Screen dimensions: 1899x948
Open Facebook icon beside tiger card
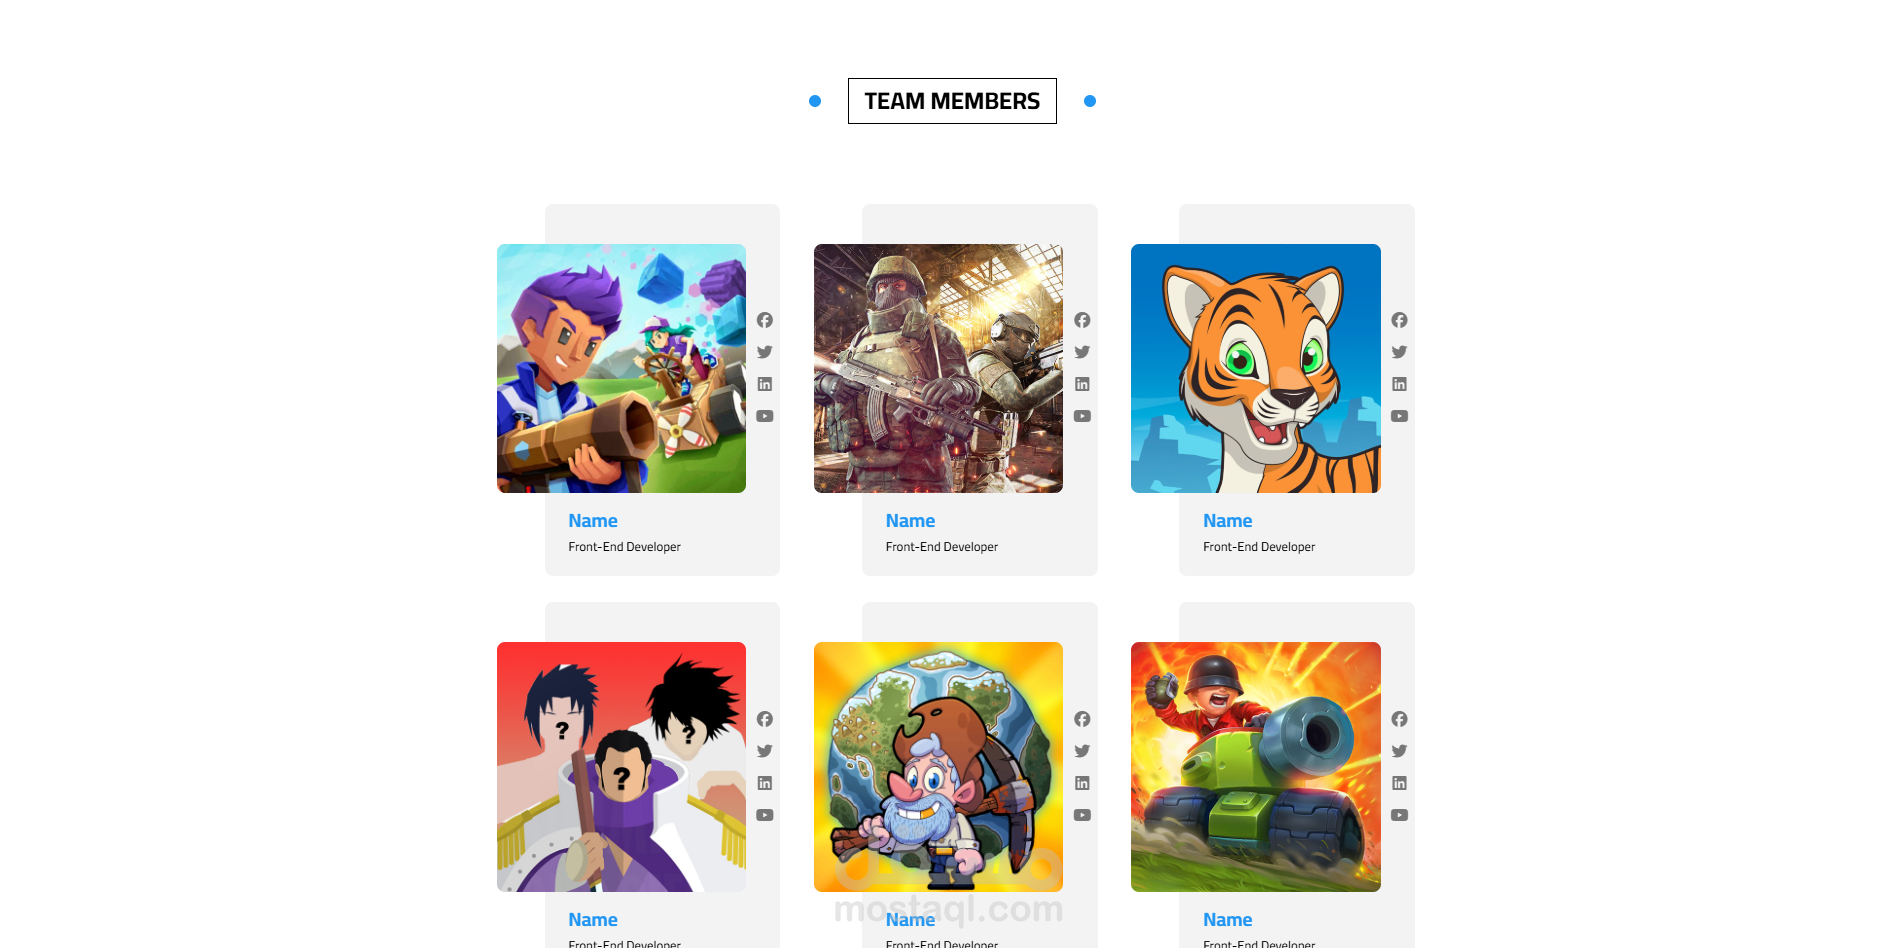coord(1399,320)
